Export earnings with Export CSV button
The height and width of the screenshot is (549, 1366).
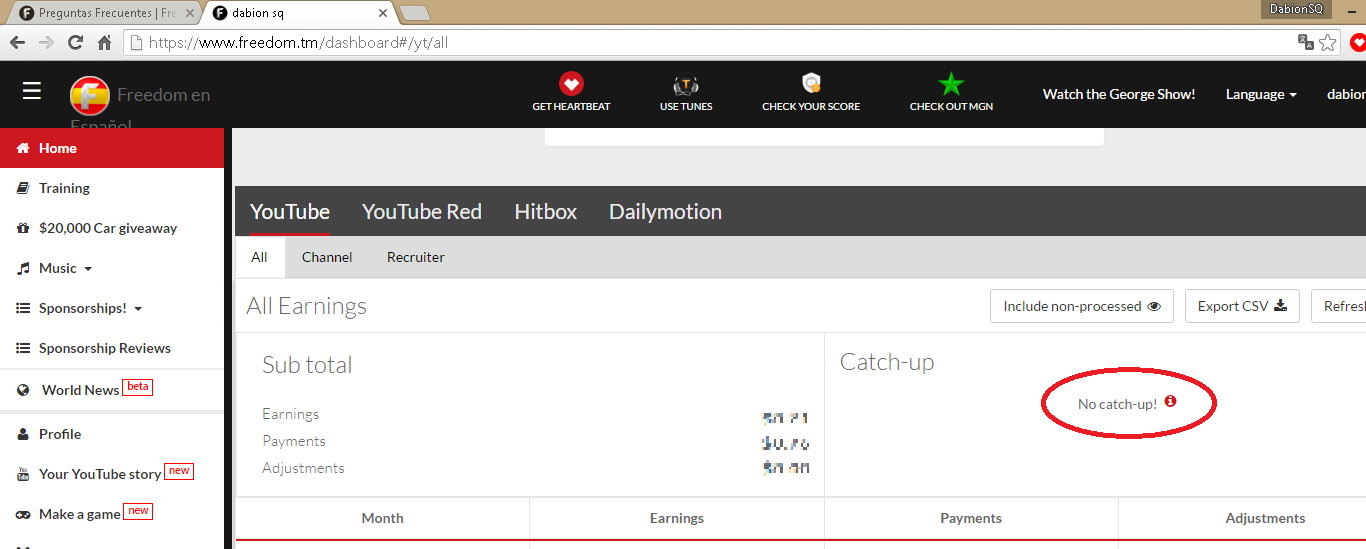(x=1242, y=307)
